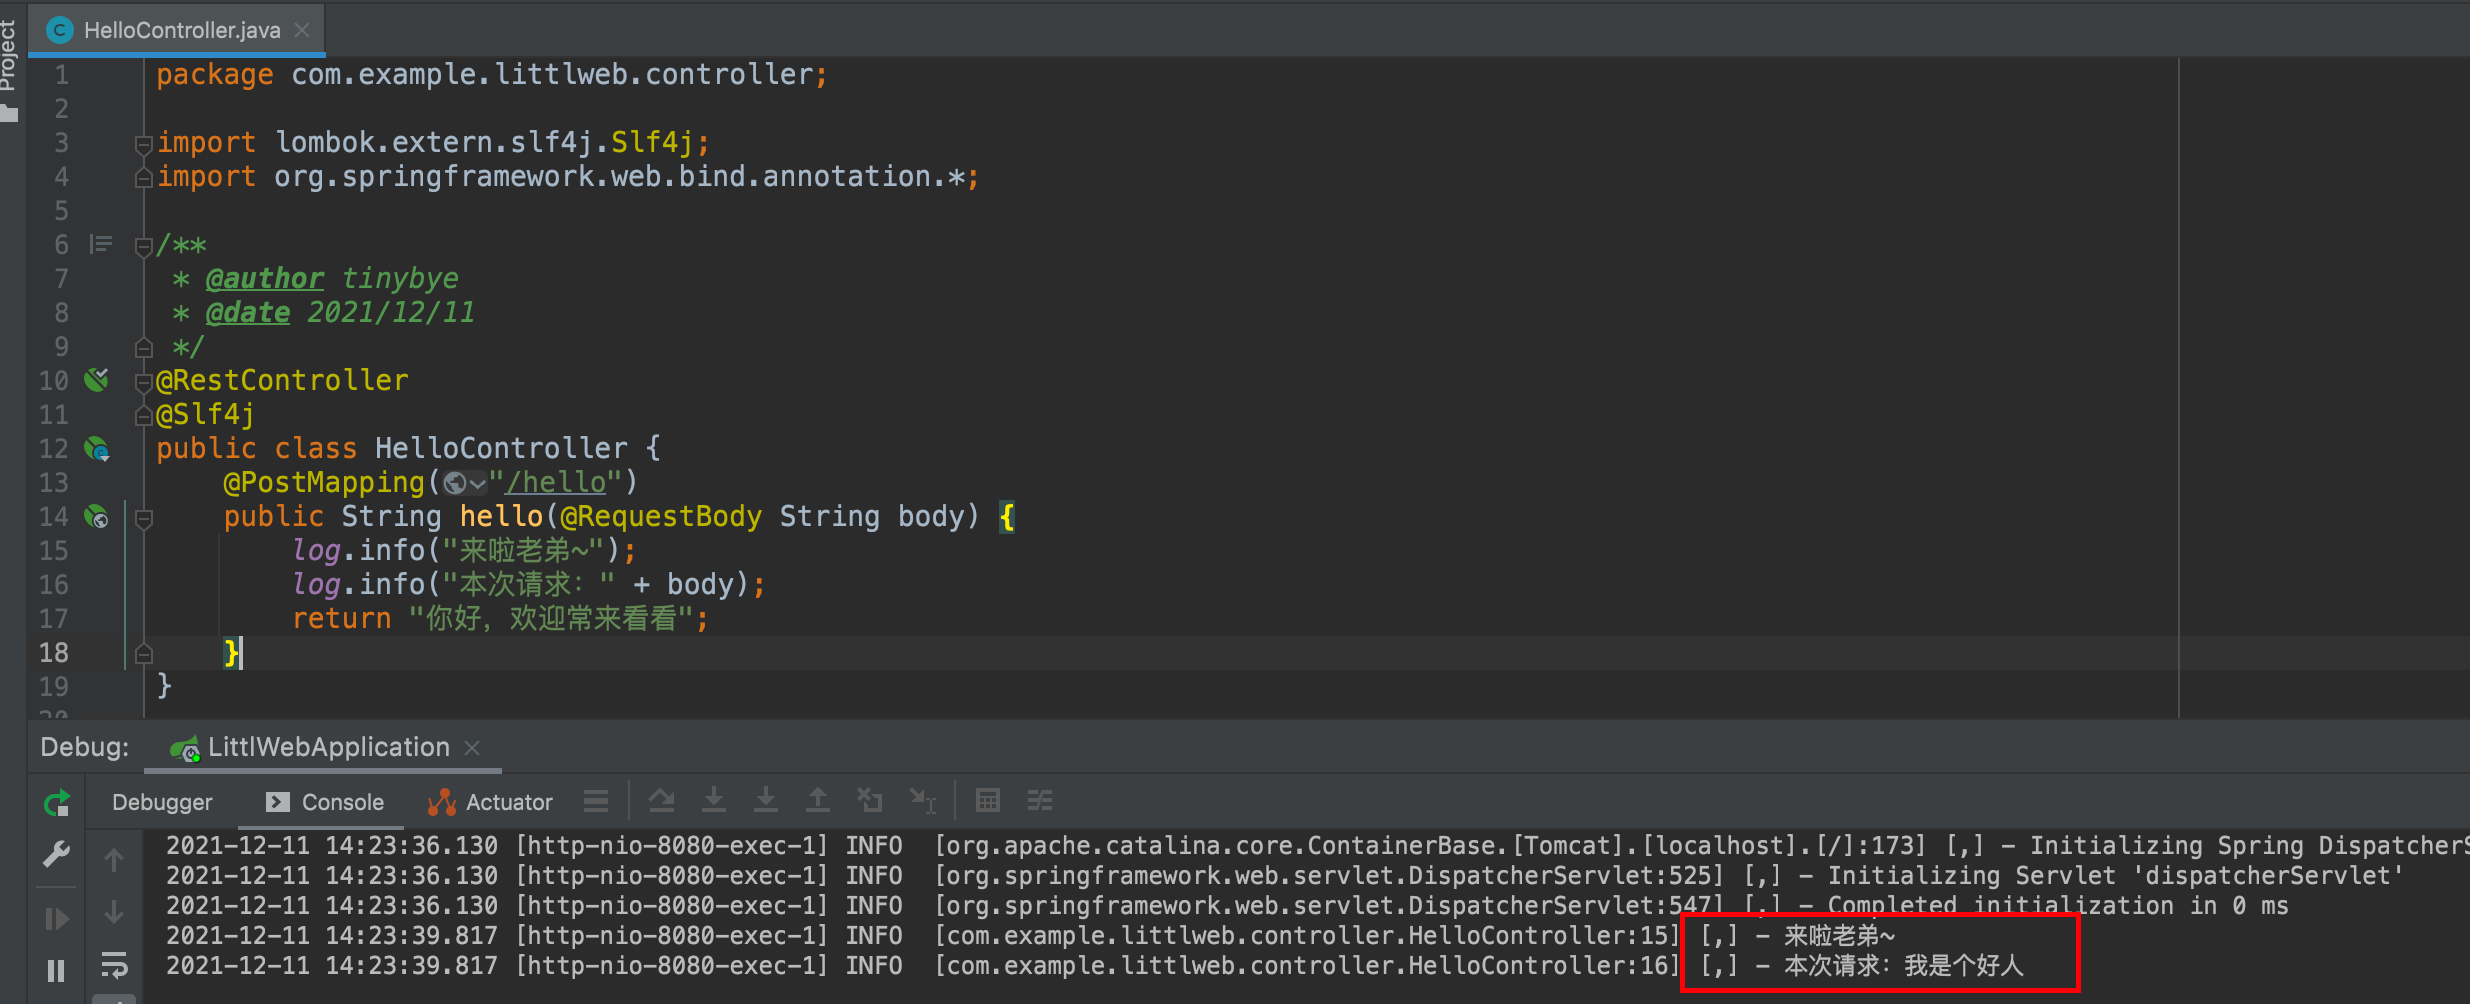This screenshot has height=1004, width=2470.
Task: Click the @date Javadoc tag
Action: (247, 312)
